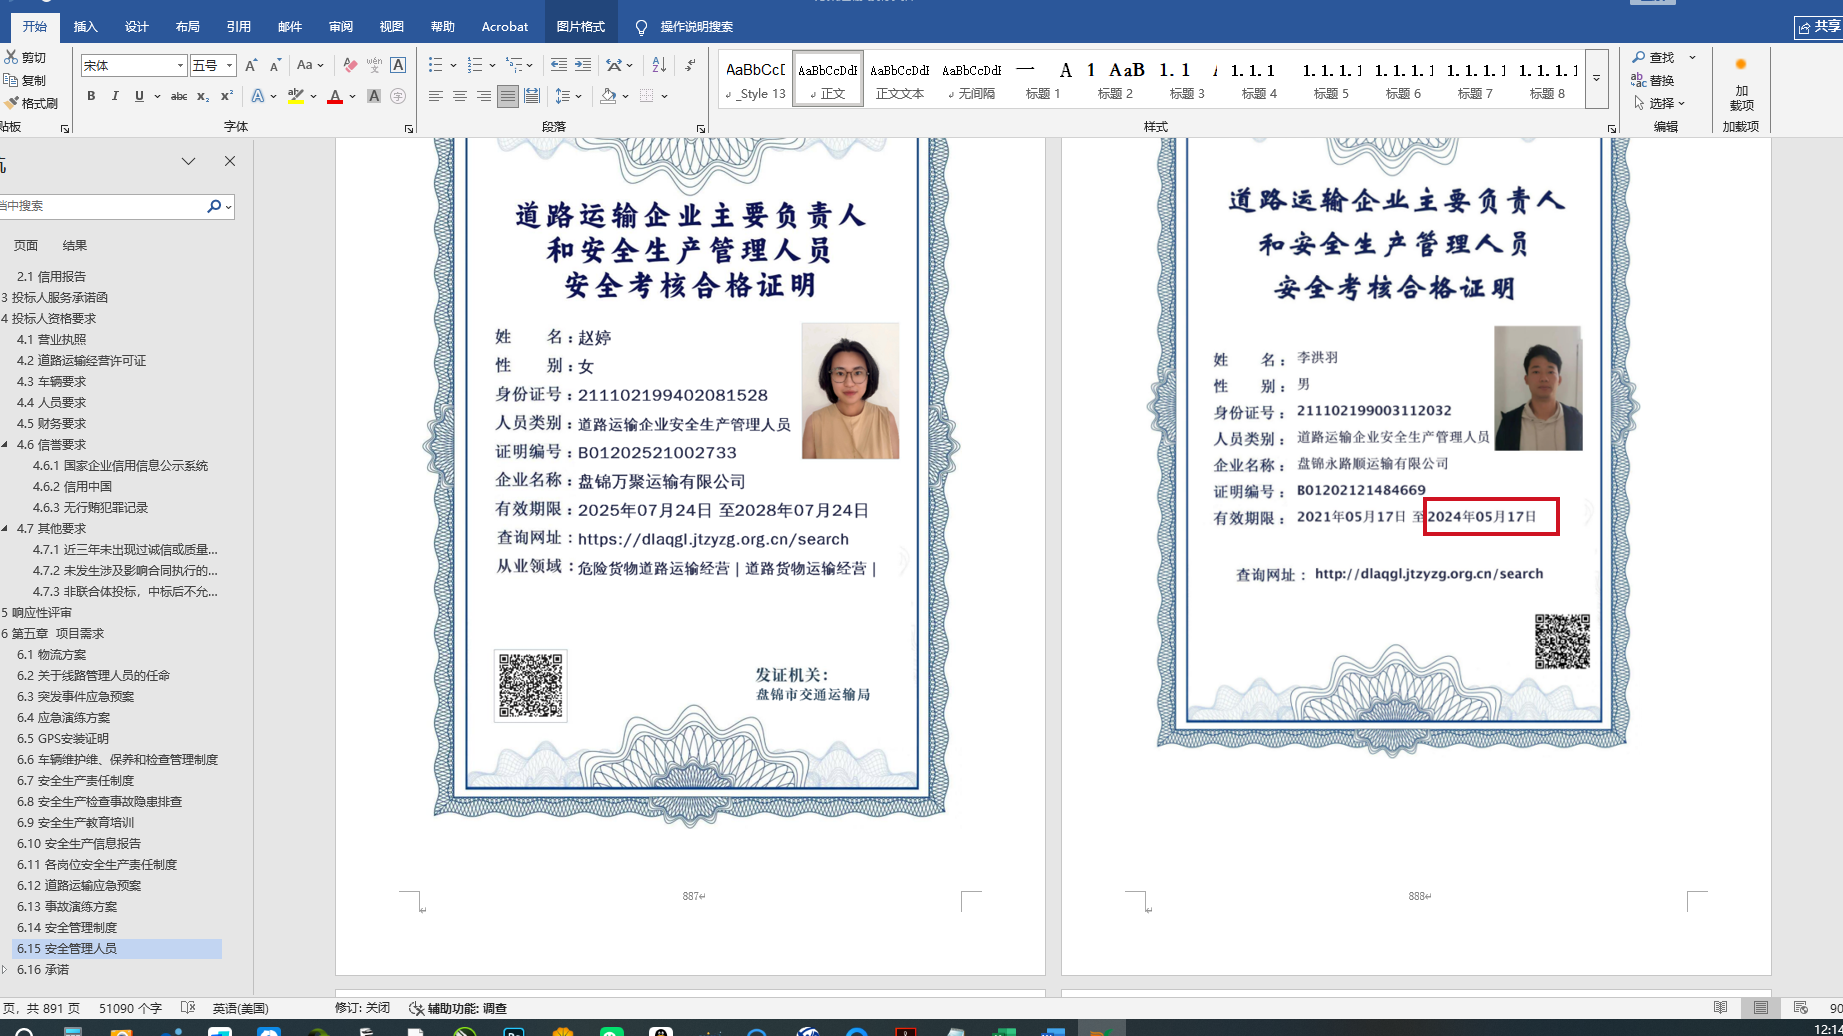Apply superscript formatting
Image resolution: width=1843 pixels, height=1036 pixels.
click(227, 96)
